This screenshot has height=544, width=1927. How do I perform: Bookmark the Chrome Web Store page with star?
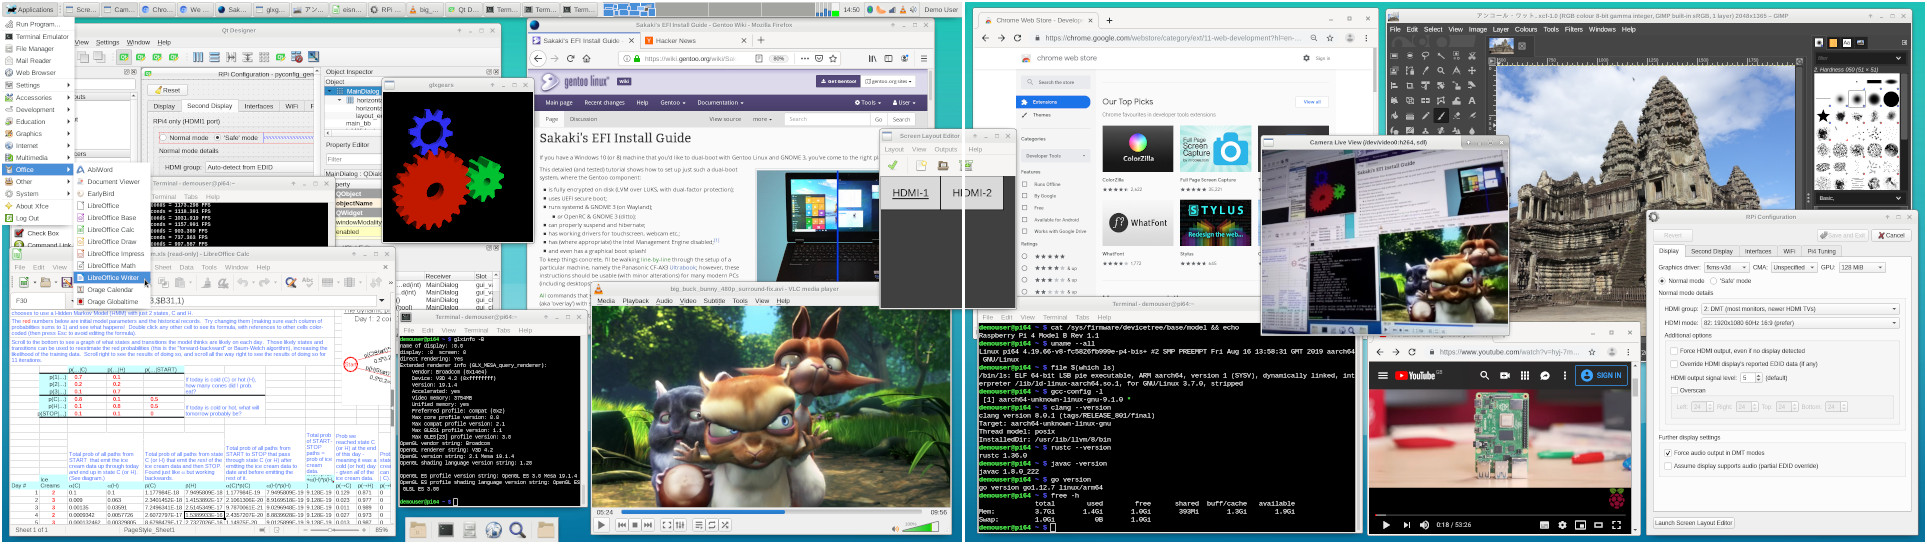pos(1330,38)
